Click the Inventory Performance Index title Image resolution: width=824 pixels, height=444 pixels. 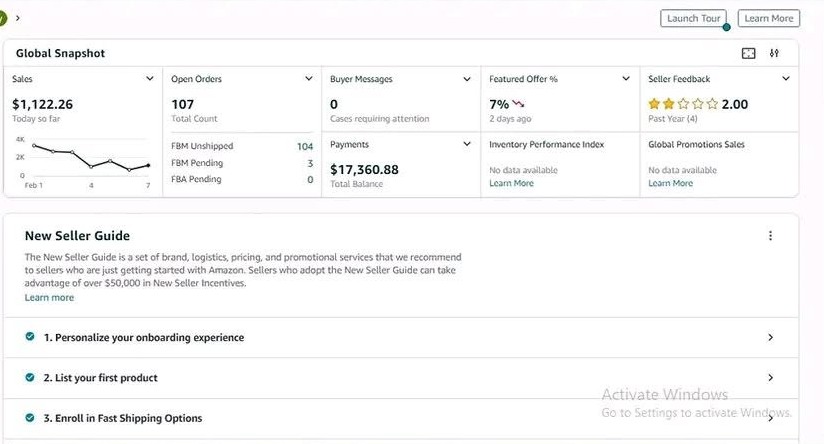pos(547,144)
